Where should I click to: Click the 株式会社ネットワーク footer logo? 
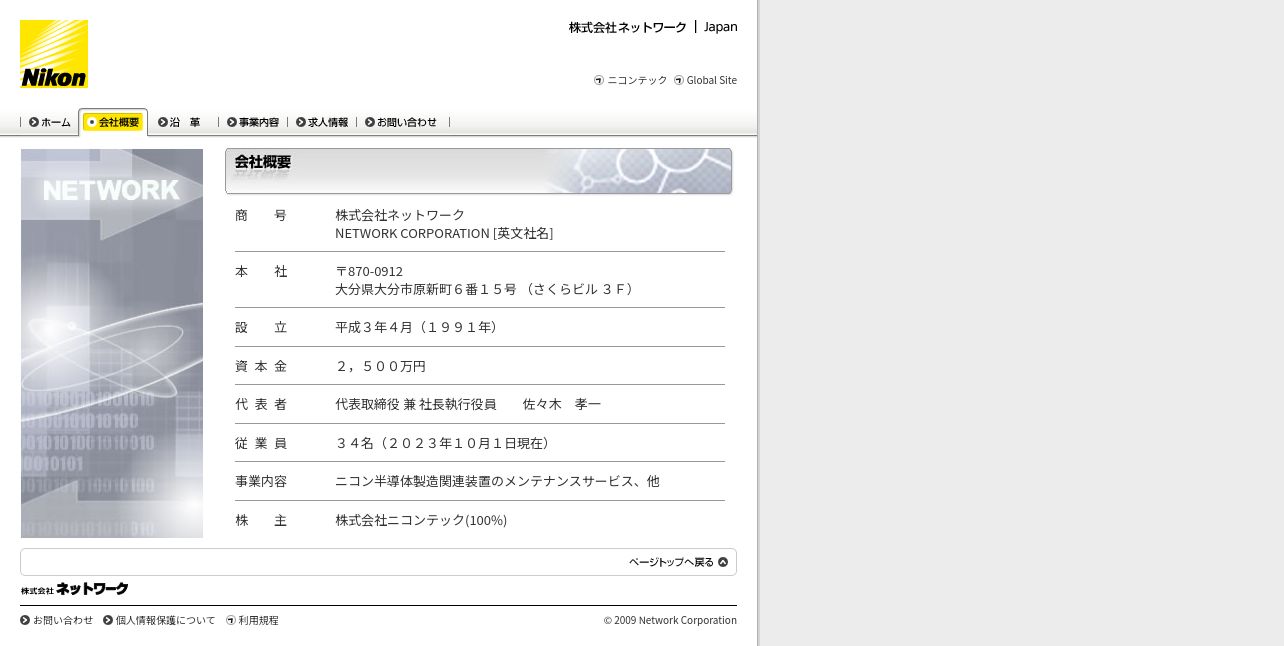pos(74,589)
